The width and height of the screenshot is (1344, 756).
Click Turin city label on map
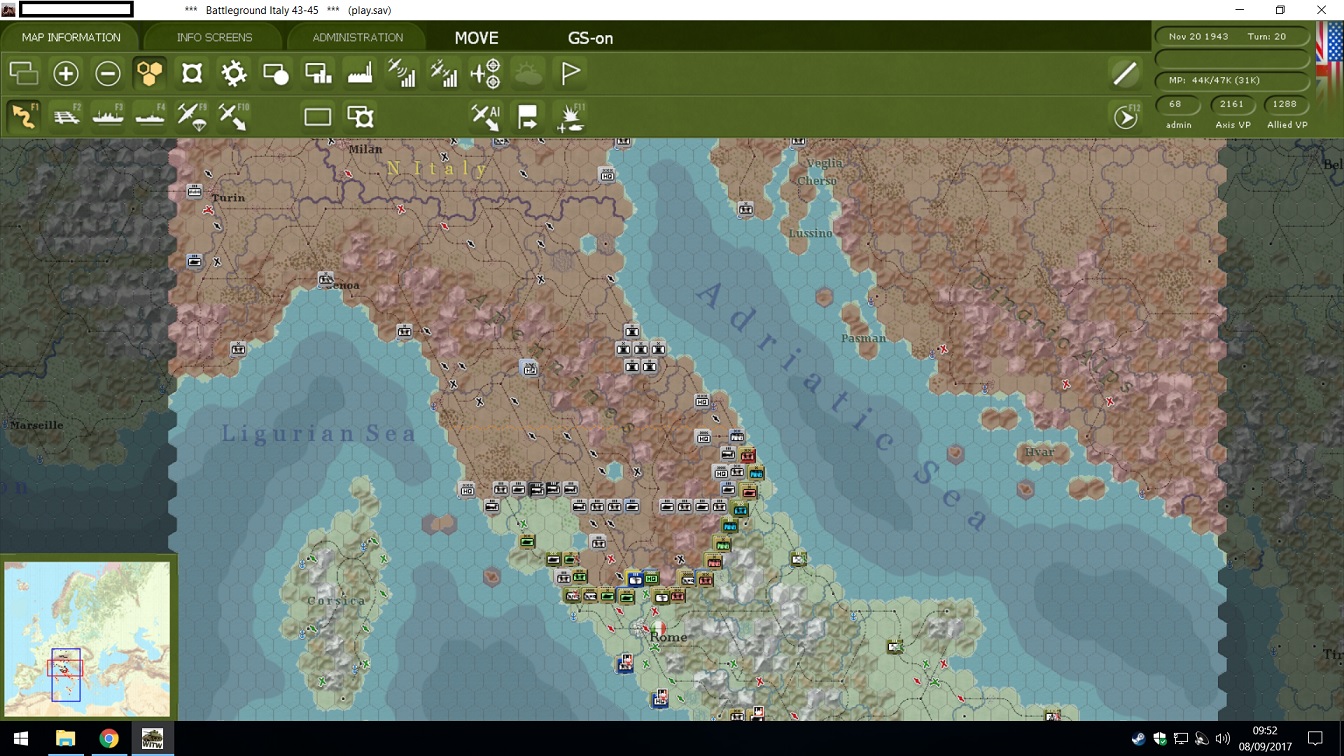pos(228,198)
